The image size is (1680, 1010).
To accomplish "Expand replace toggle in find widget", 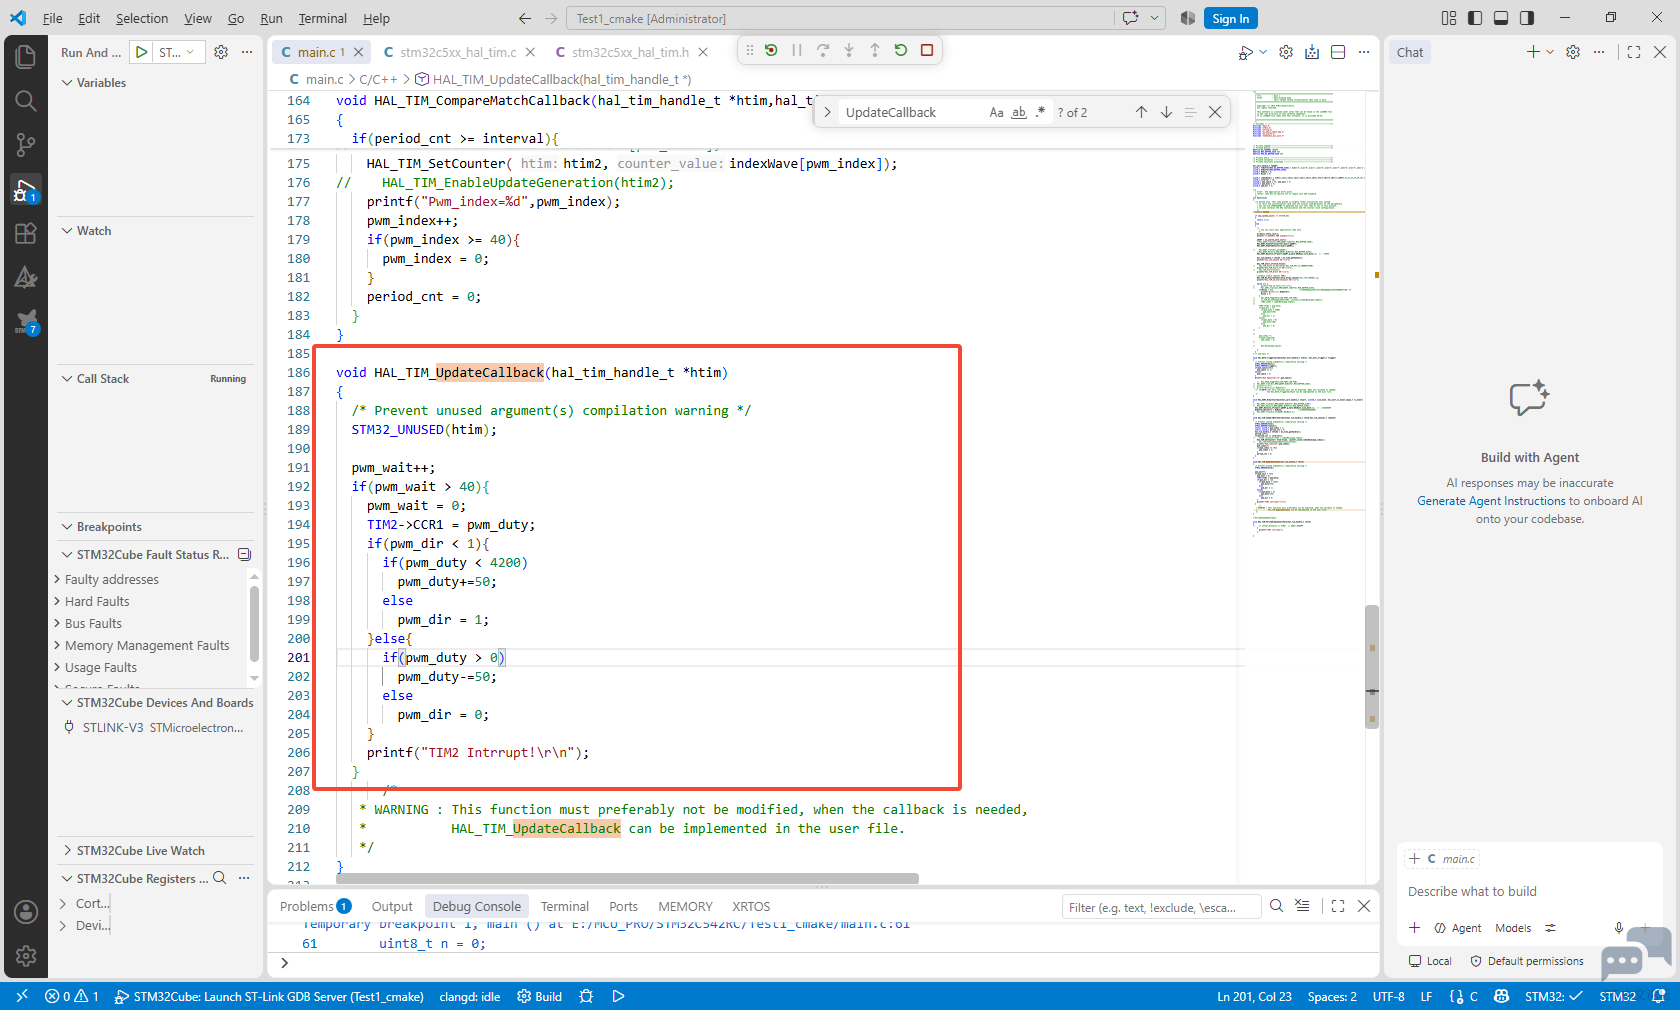I will [x=828, y=112].
